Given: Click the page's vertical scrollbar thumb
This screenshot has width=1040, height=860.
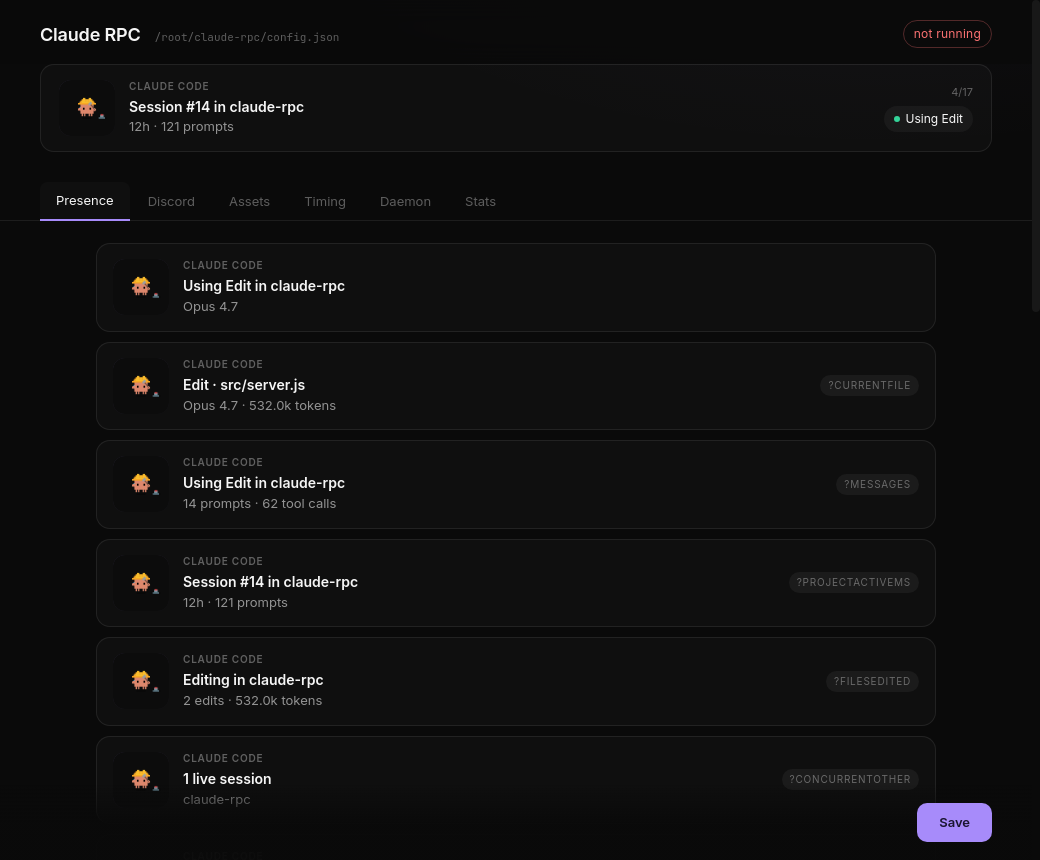Looking at the screenshot, I should (1035, 156).
